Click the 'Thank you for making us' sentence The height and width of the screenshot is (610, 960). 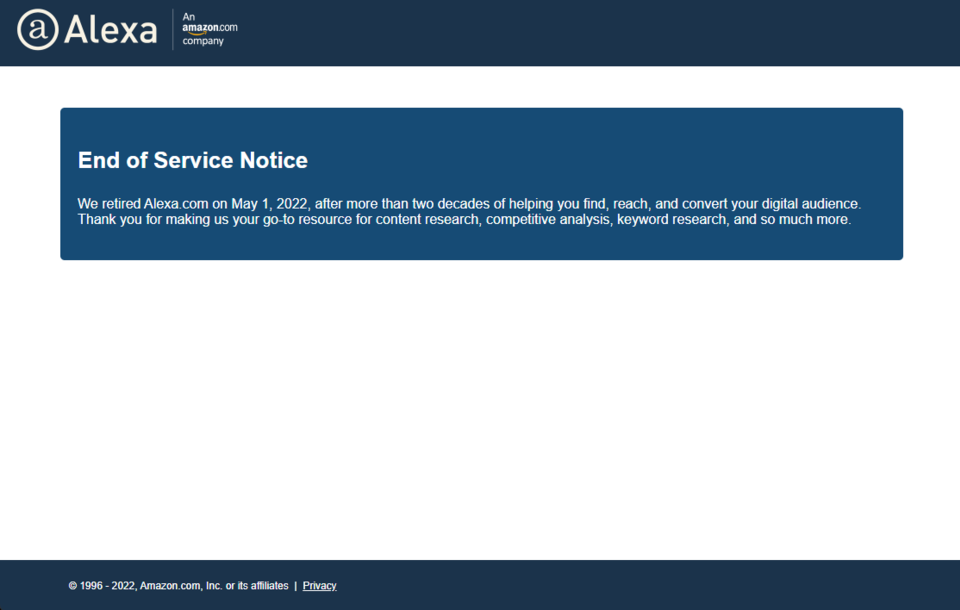464,219
